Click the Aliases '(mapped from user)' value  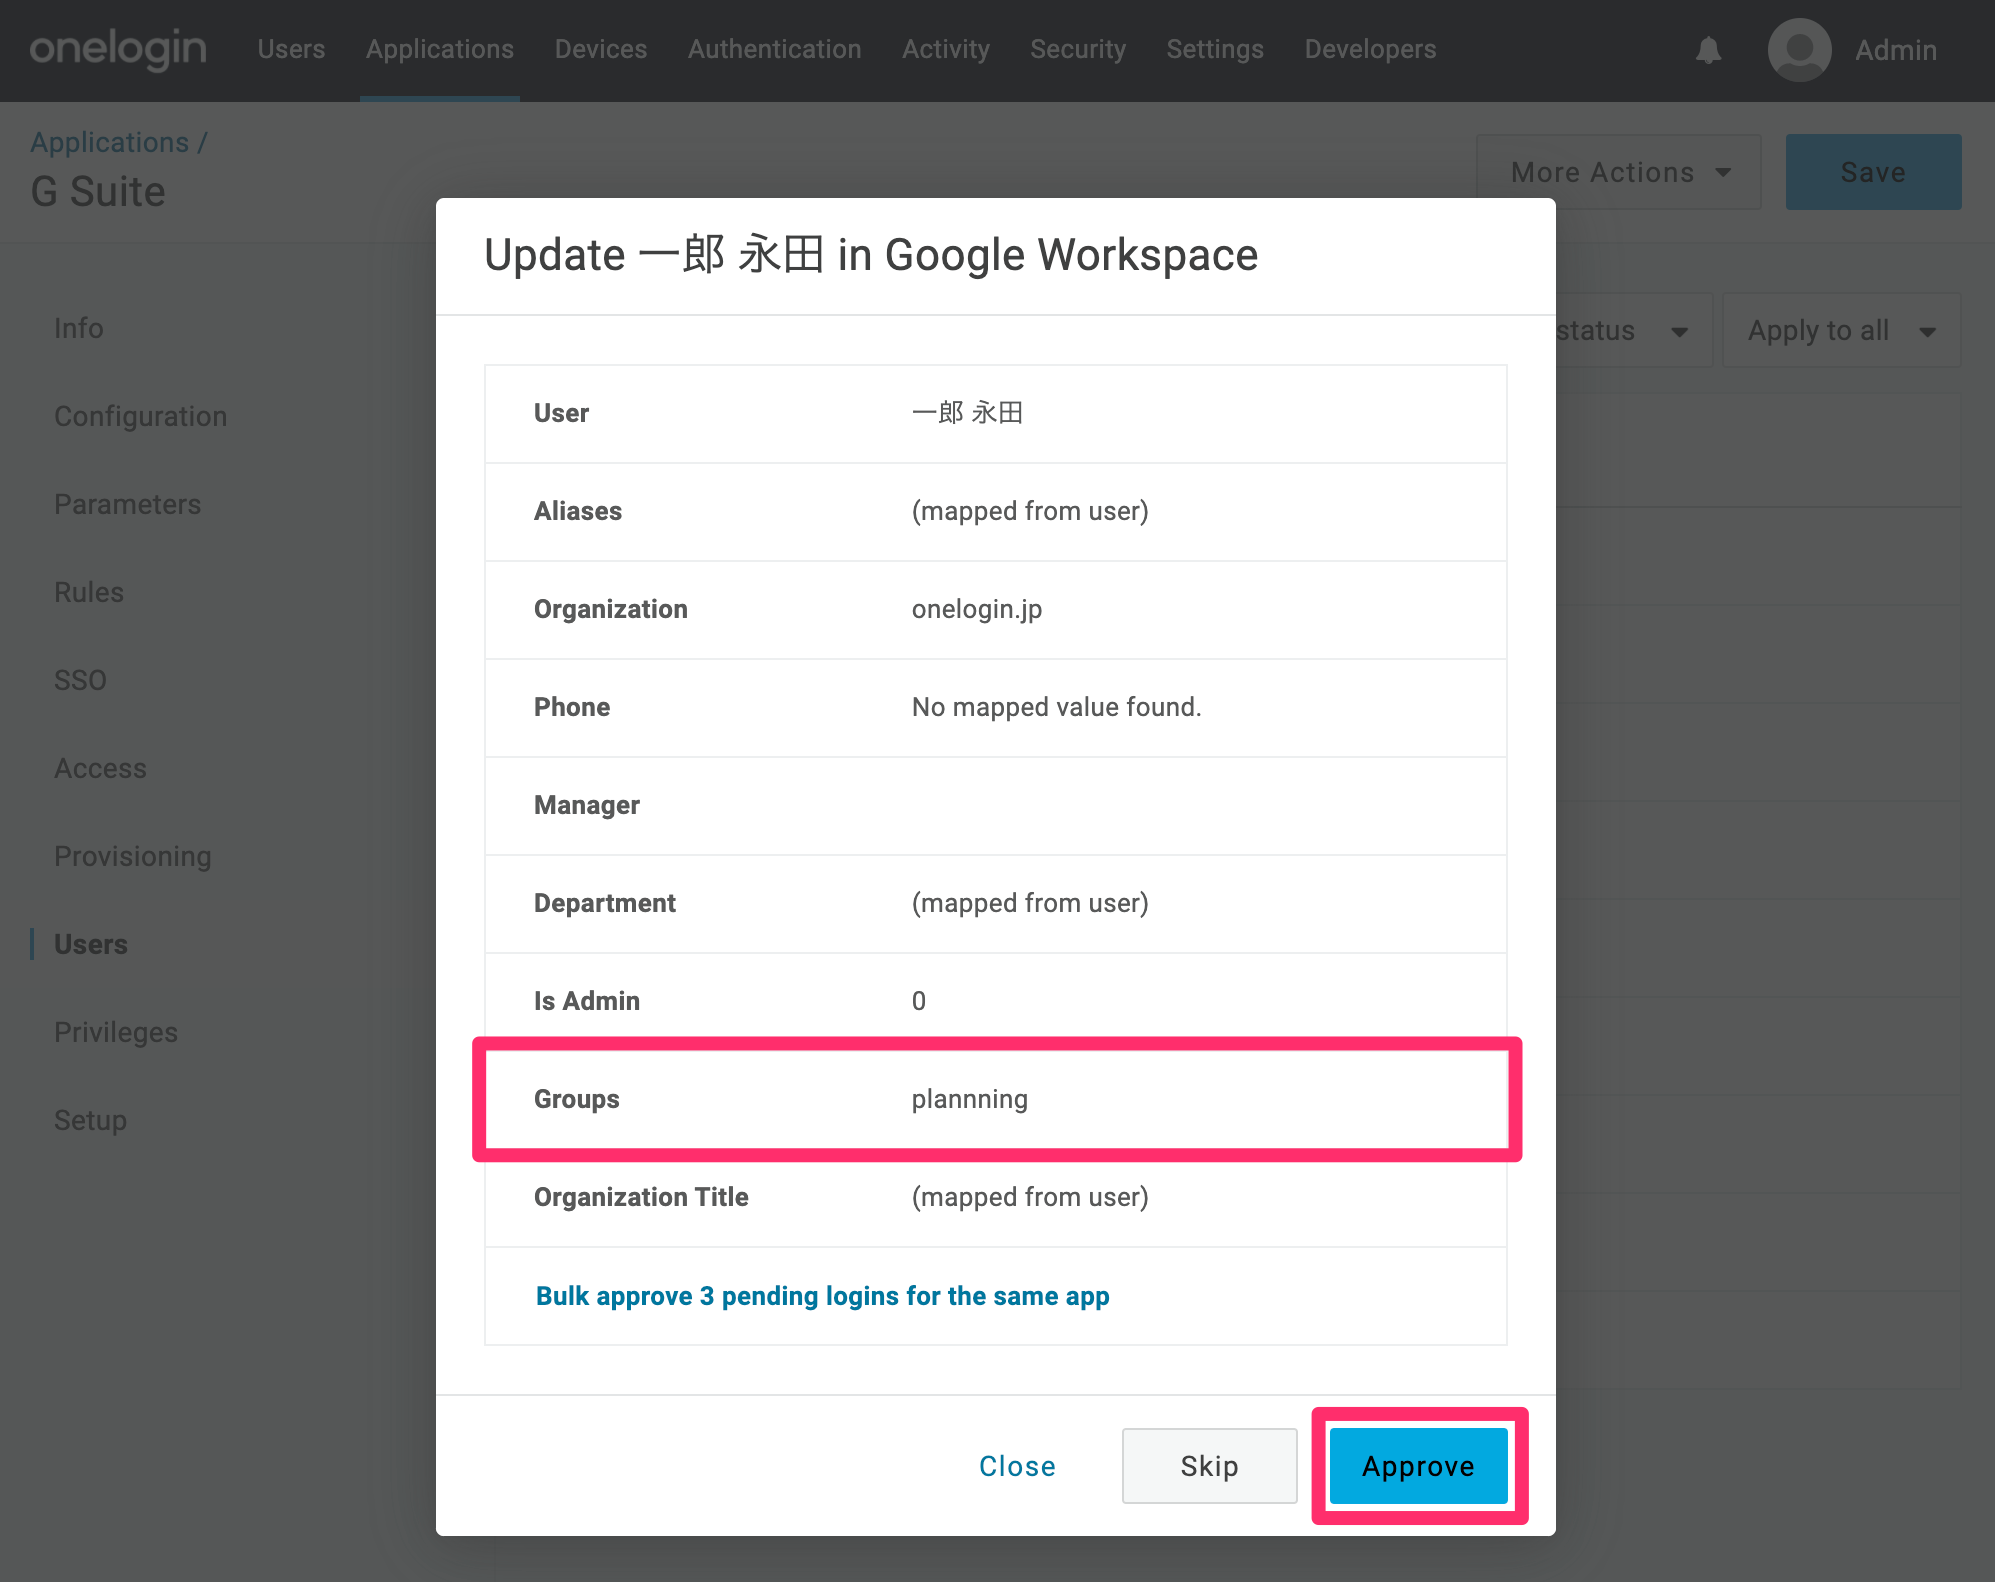click(x=1030, y=511)
